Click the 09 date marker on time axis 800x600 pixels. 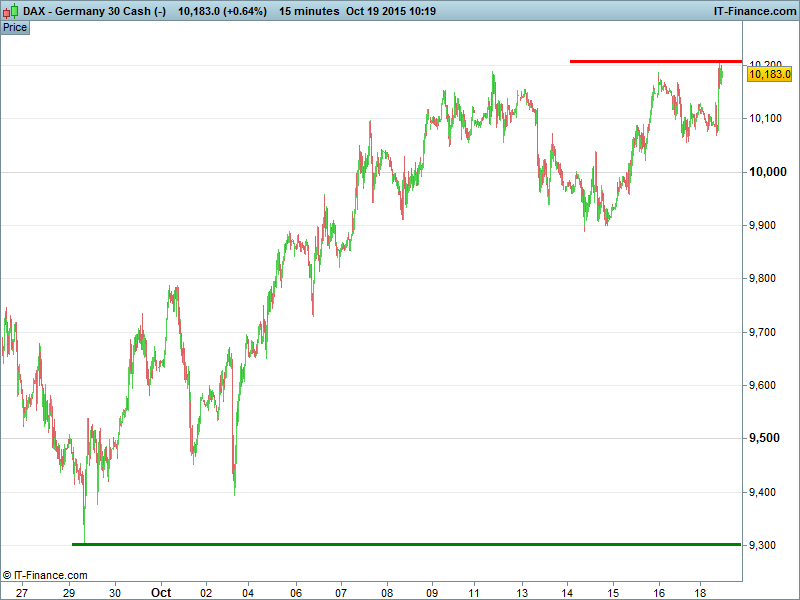click(x=432, y=591)
